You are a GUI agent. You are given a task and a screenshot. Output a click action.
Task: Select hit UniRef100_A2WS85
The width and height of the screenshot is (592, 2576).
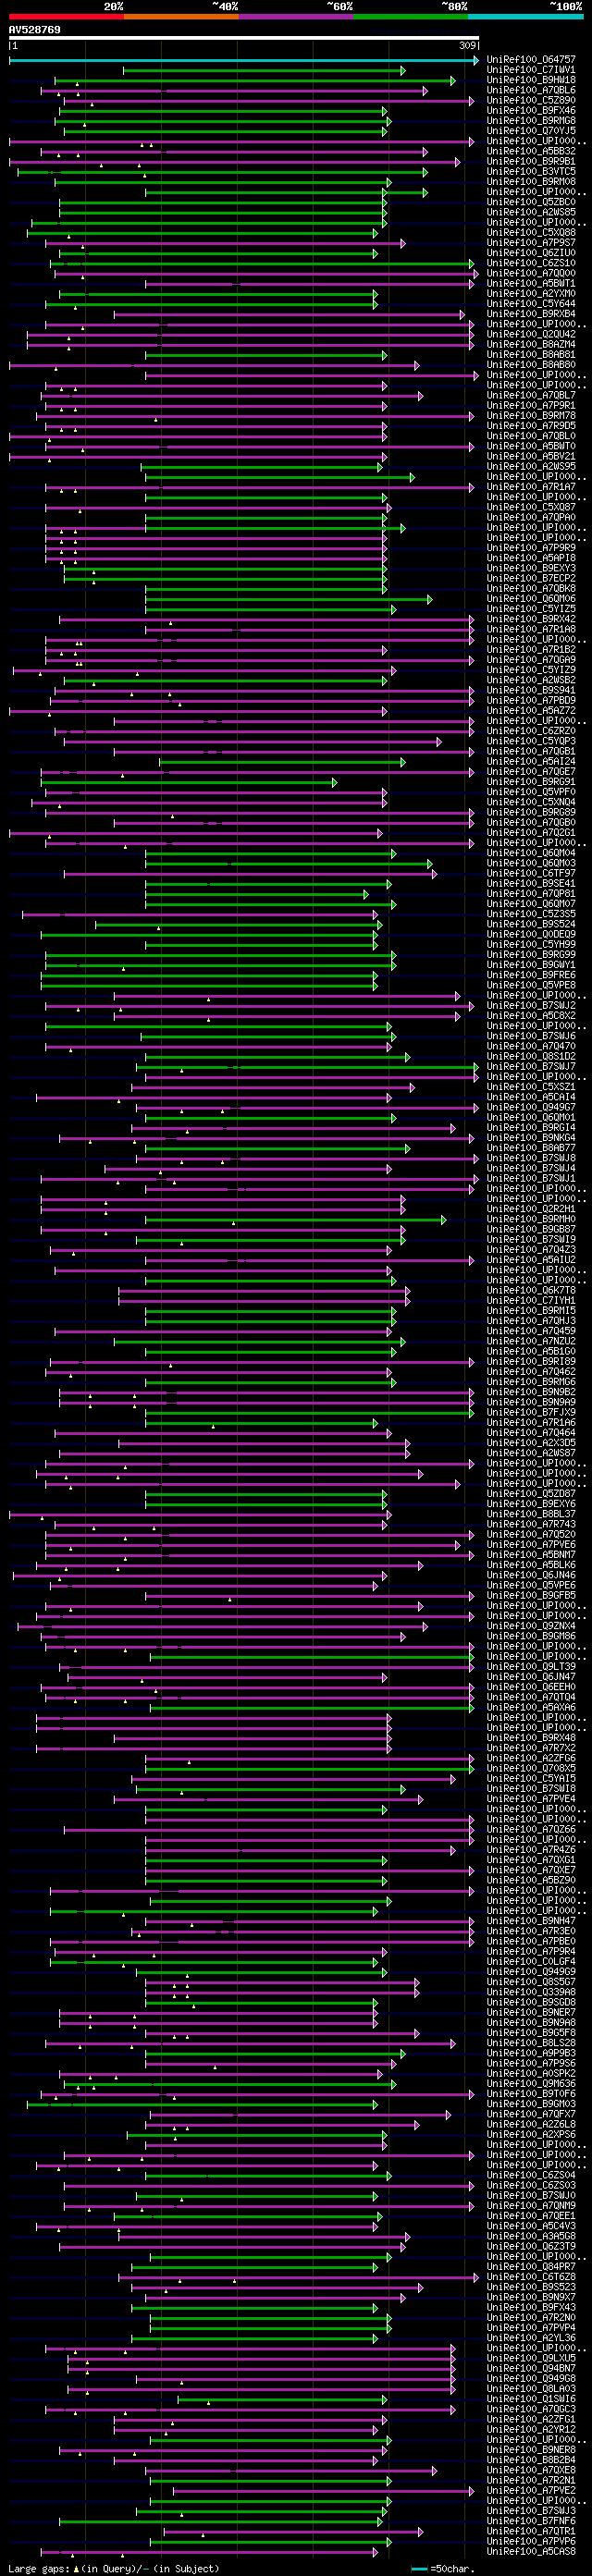(531, 213)
